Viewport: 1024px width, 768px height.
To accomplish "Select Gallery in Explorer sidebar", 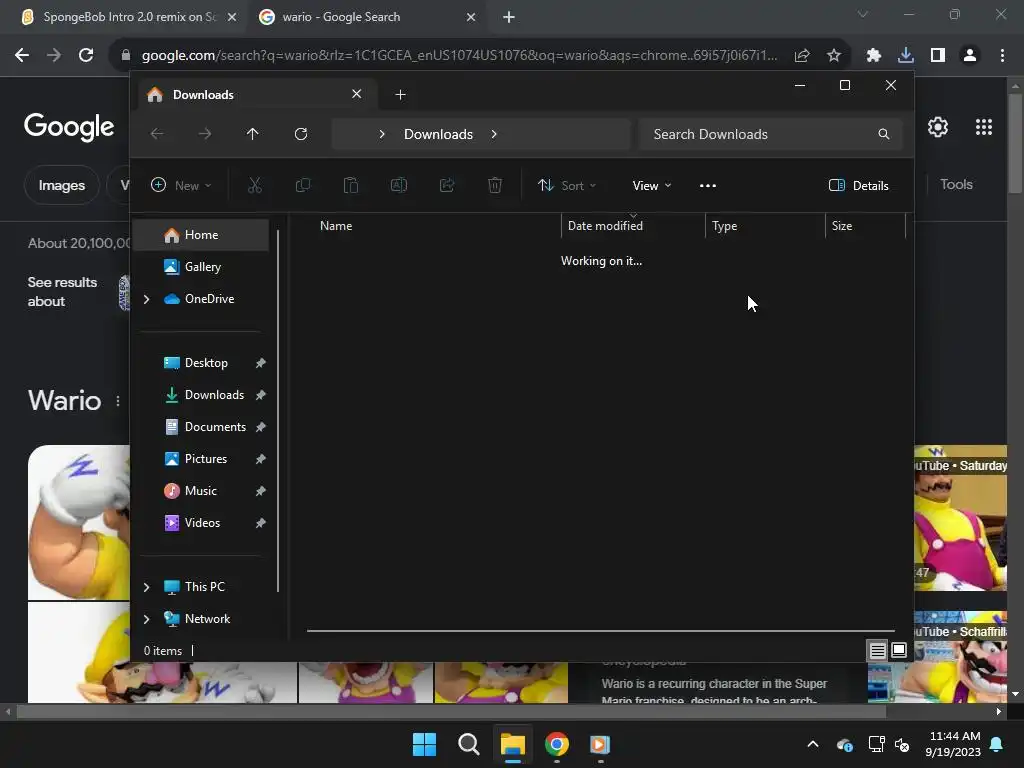I will pyautogui.click(x=201, y=267).
